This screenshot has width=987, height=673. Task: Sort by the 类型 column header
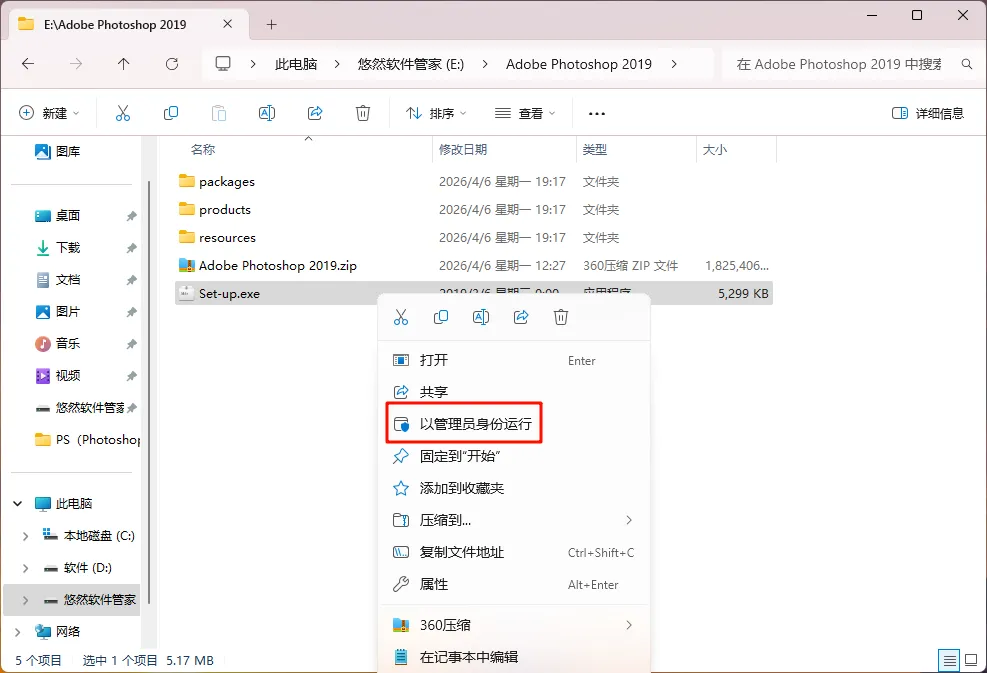(636, 150)
